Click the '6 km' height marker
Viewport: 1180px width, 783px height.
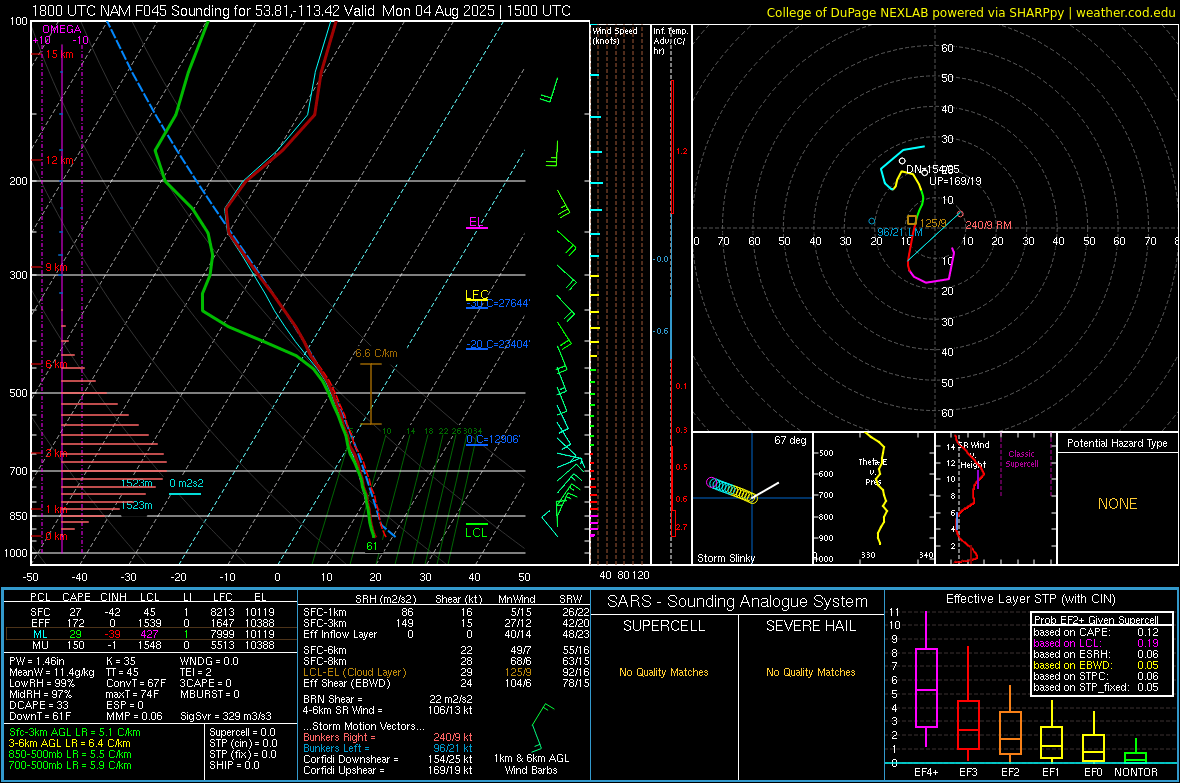pyautogui.click(x=58, y=364)
